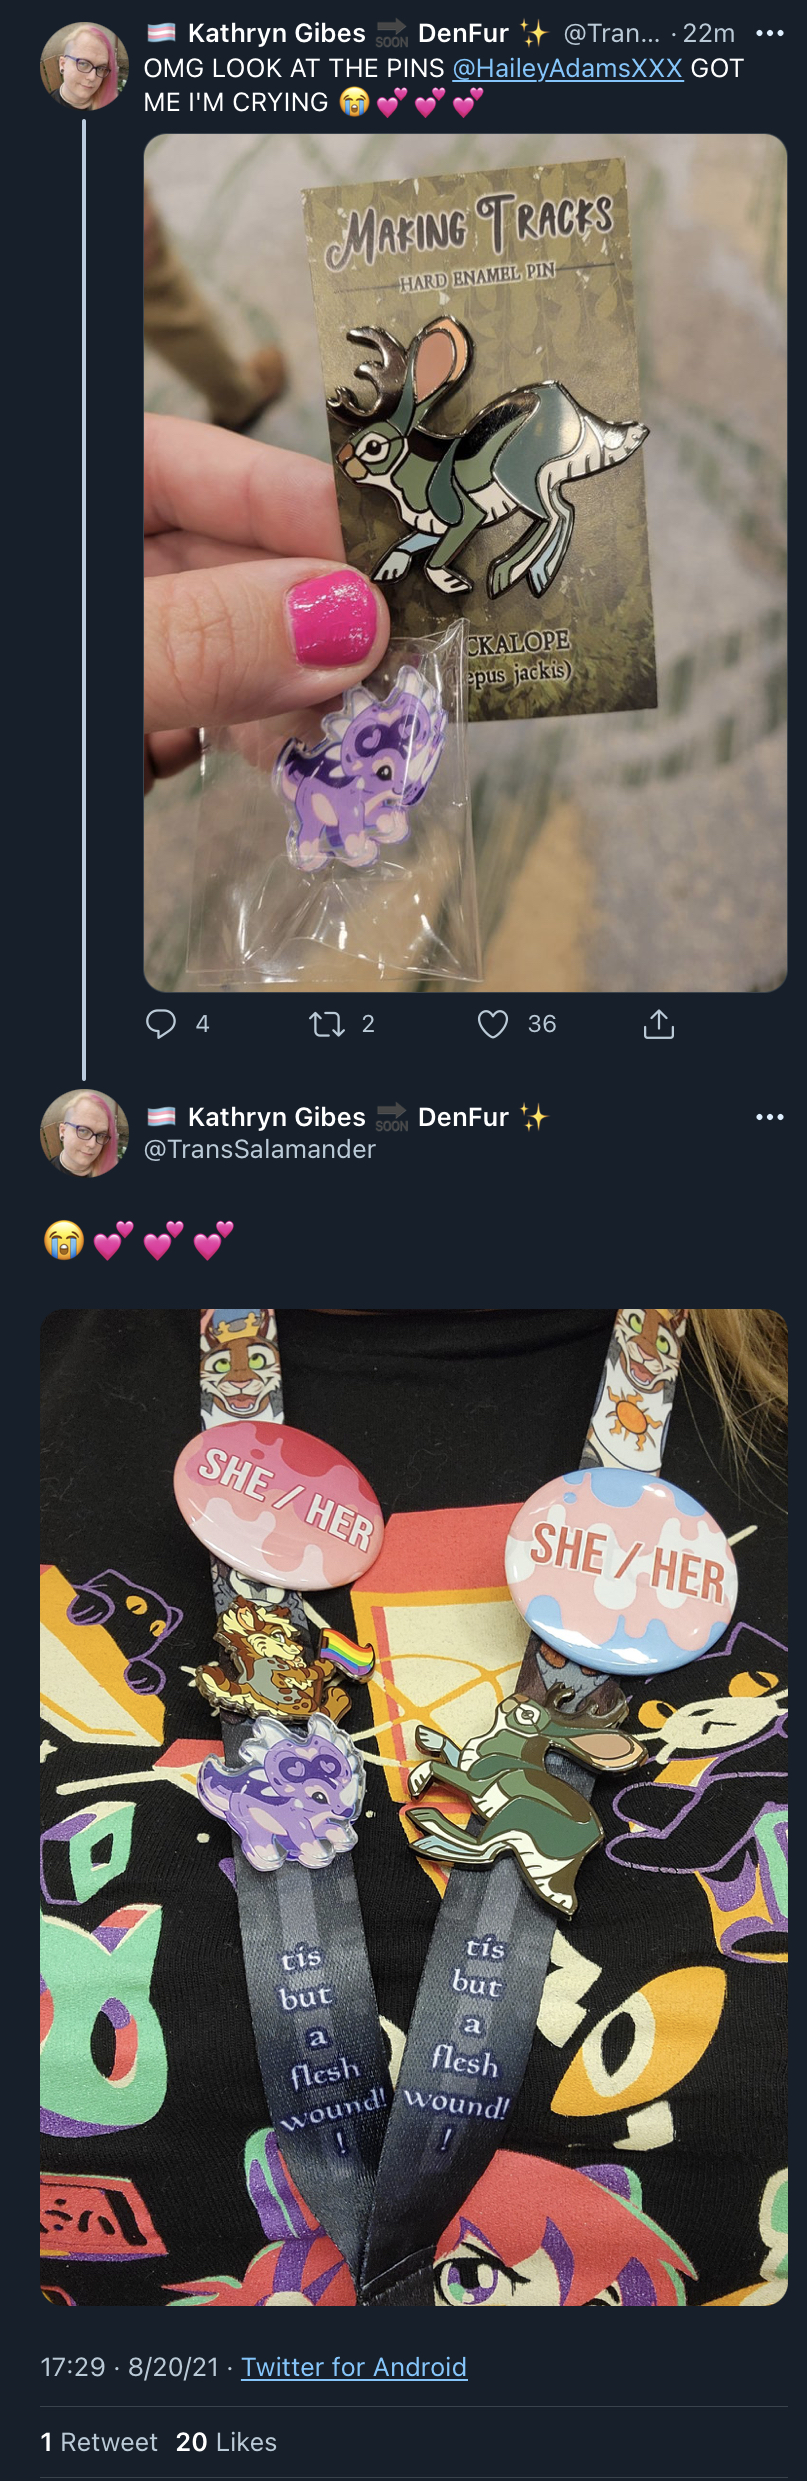Click the 36 likes count
The image size is (807, 2481).
pyautogui.click(x=542, y=1024)
